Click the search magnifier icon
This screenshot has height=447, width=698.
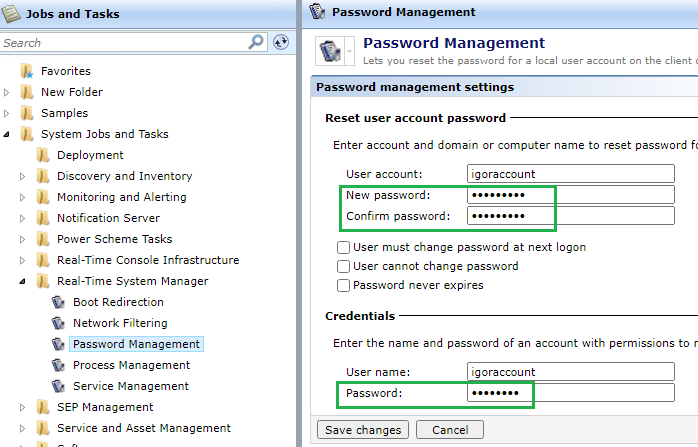tap(256, 42)
